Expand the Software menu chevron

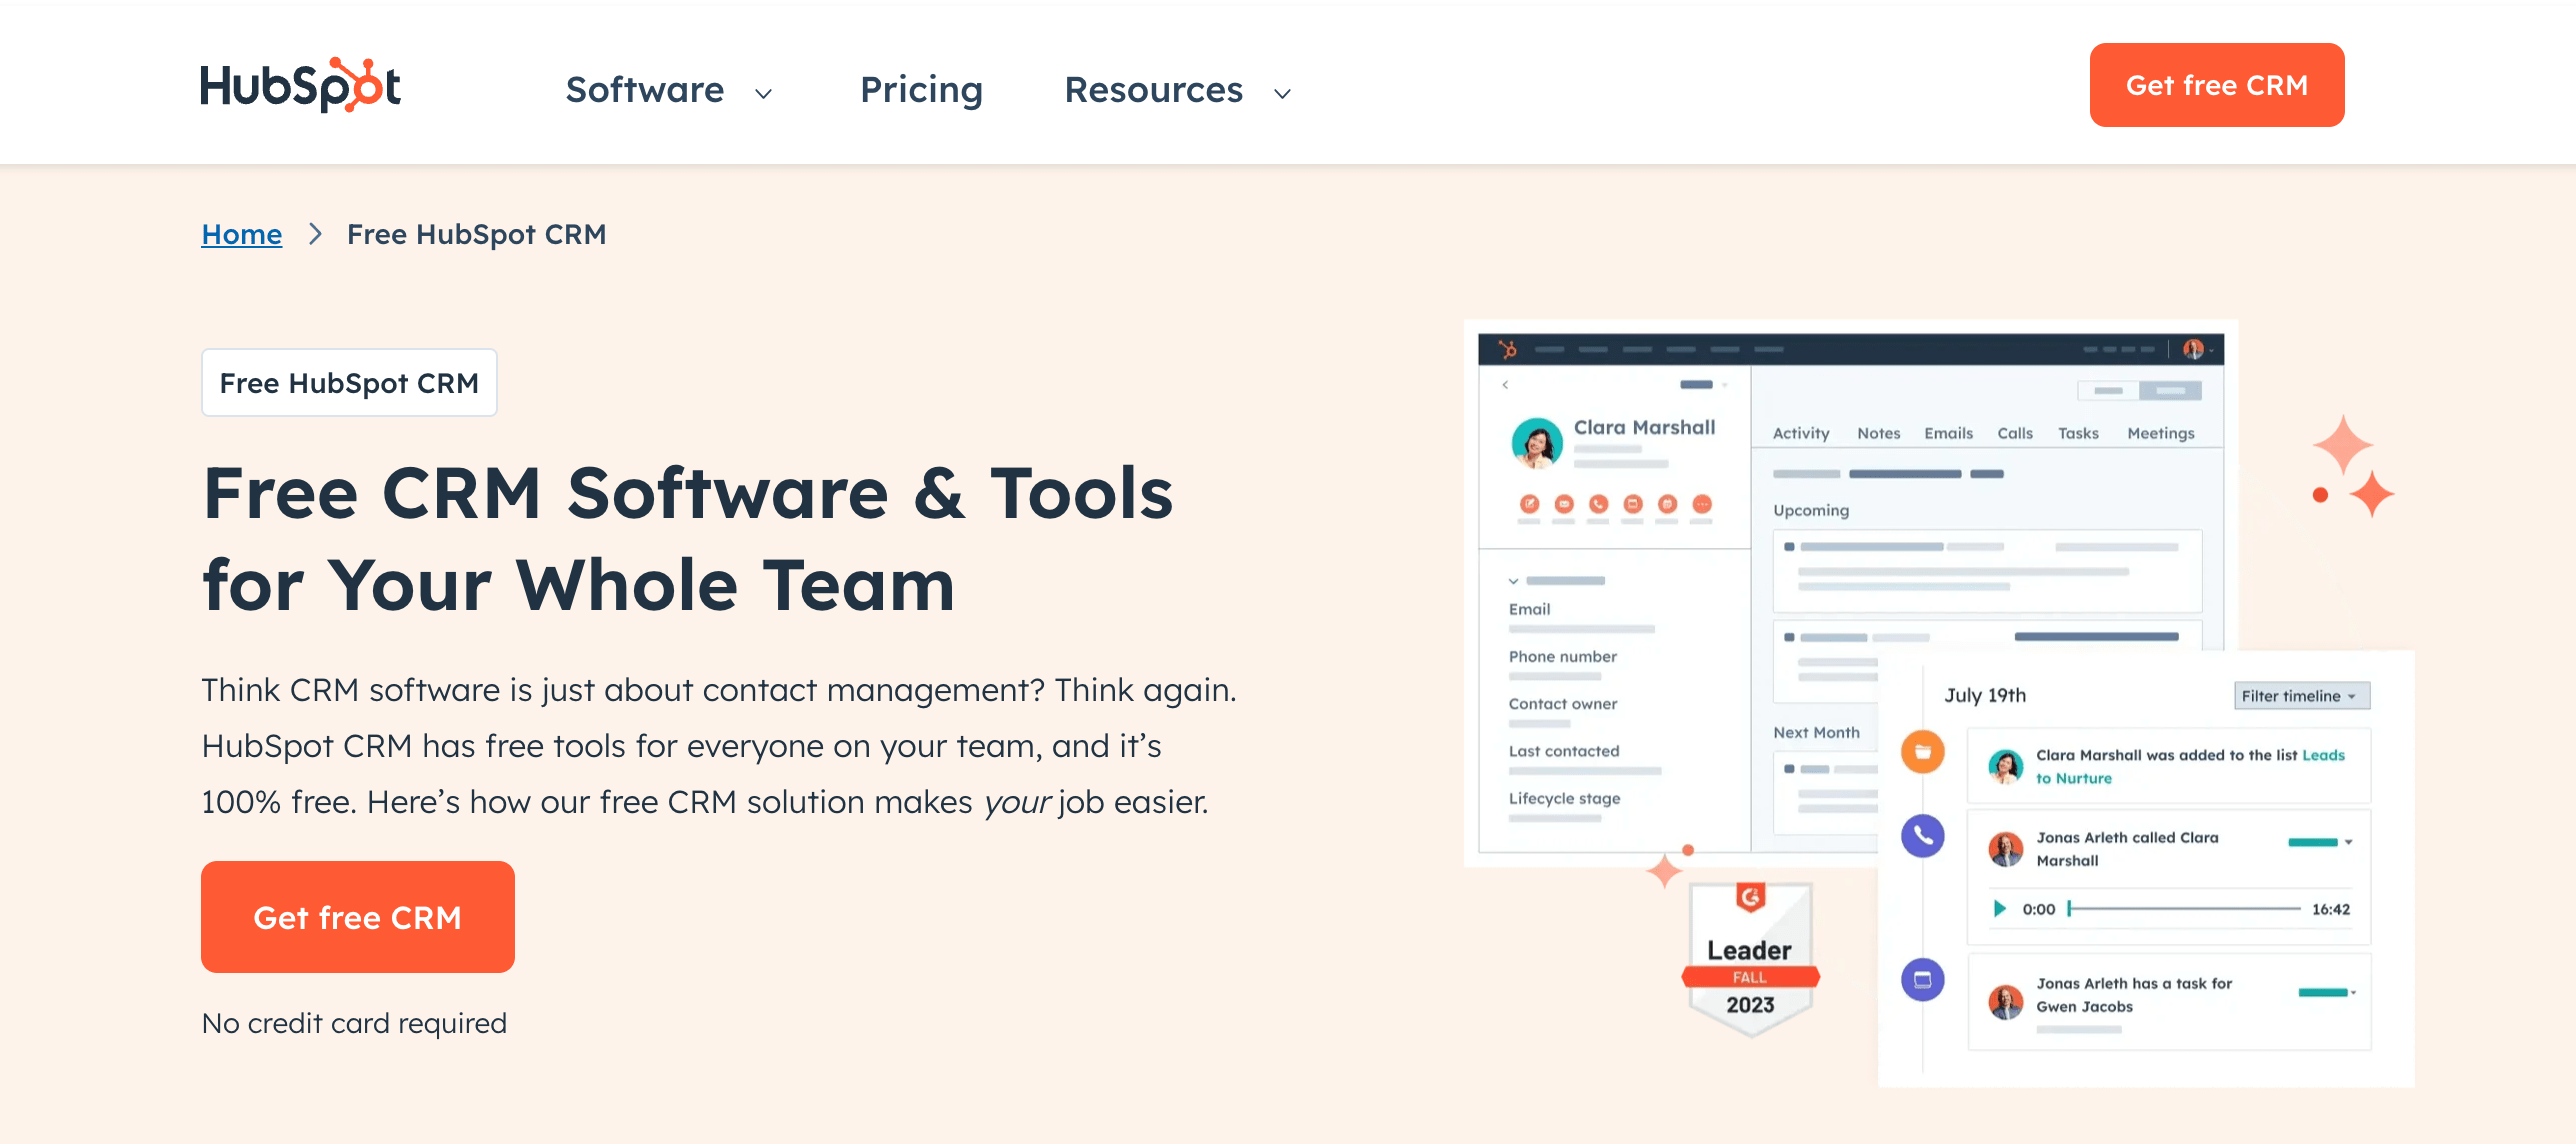[x=764, y=94]
